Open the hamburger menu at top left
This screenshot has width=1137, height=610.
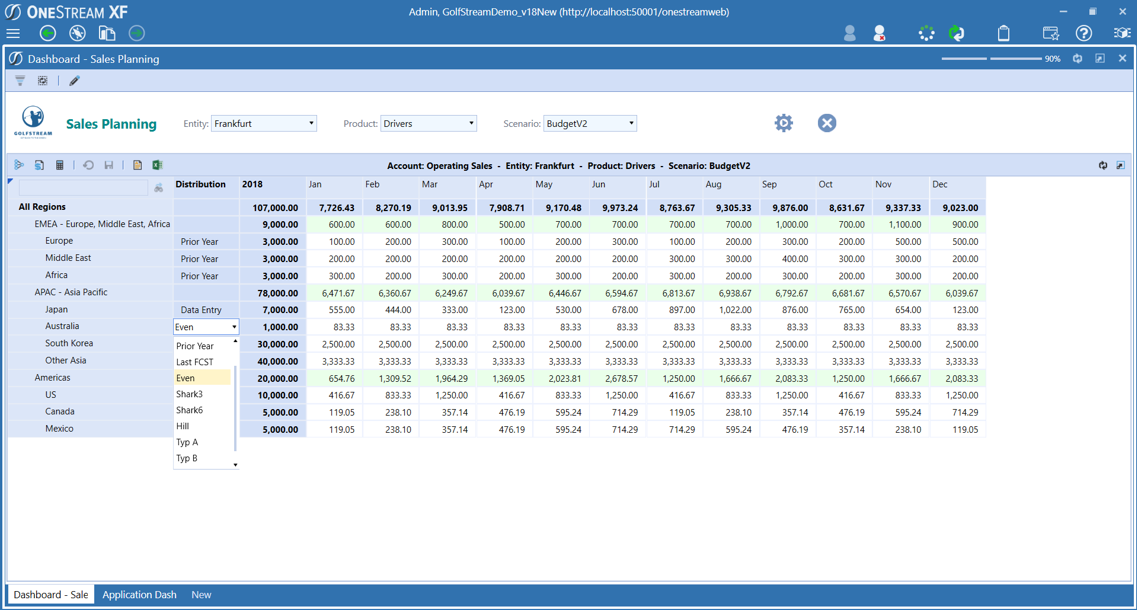pos(13,33)
